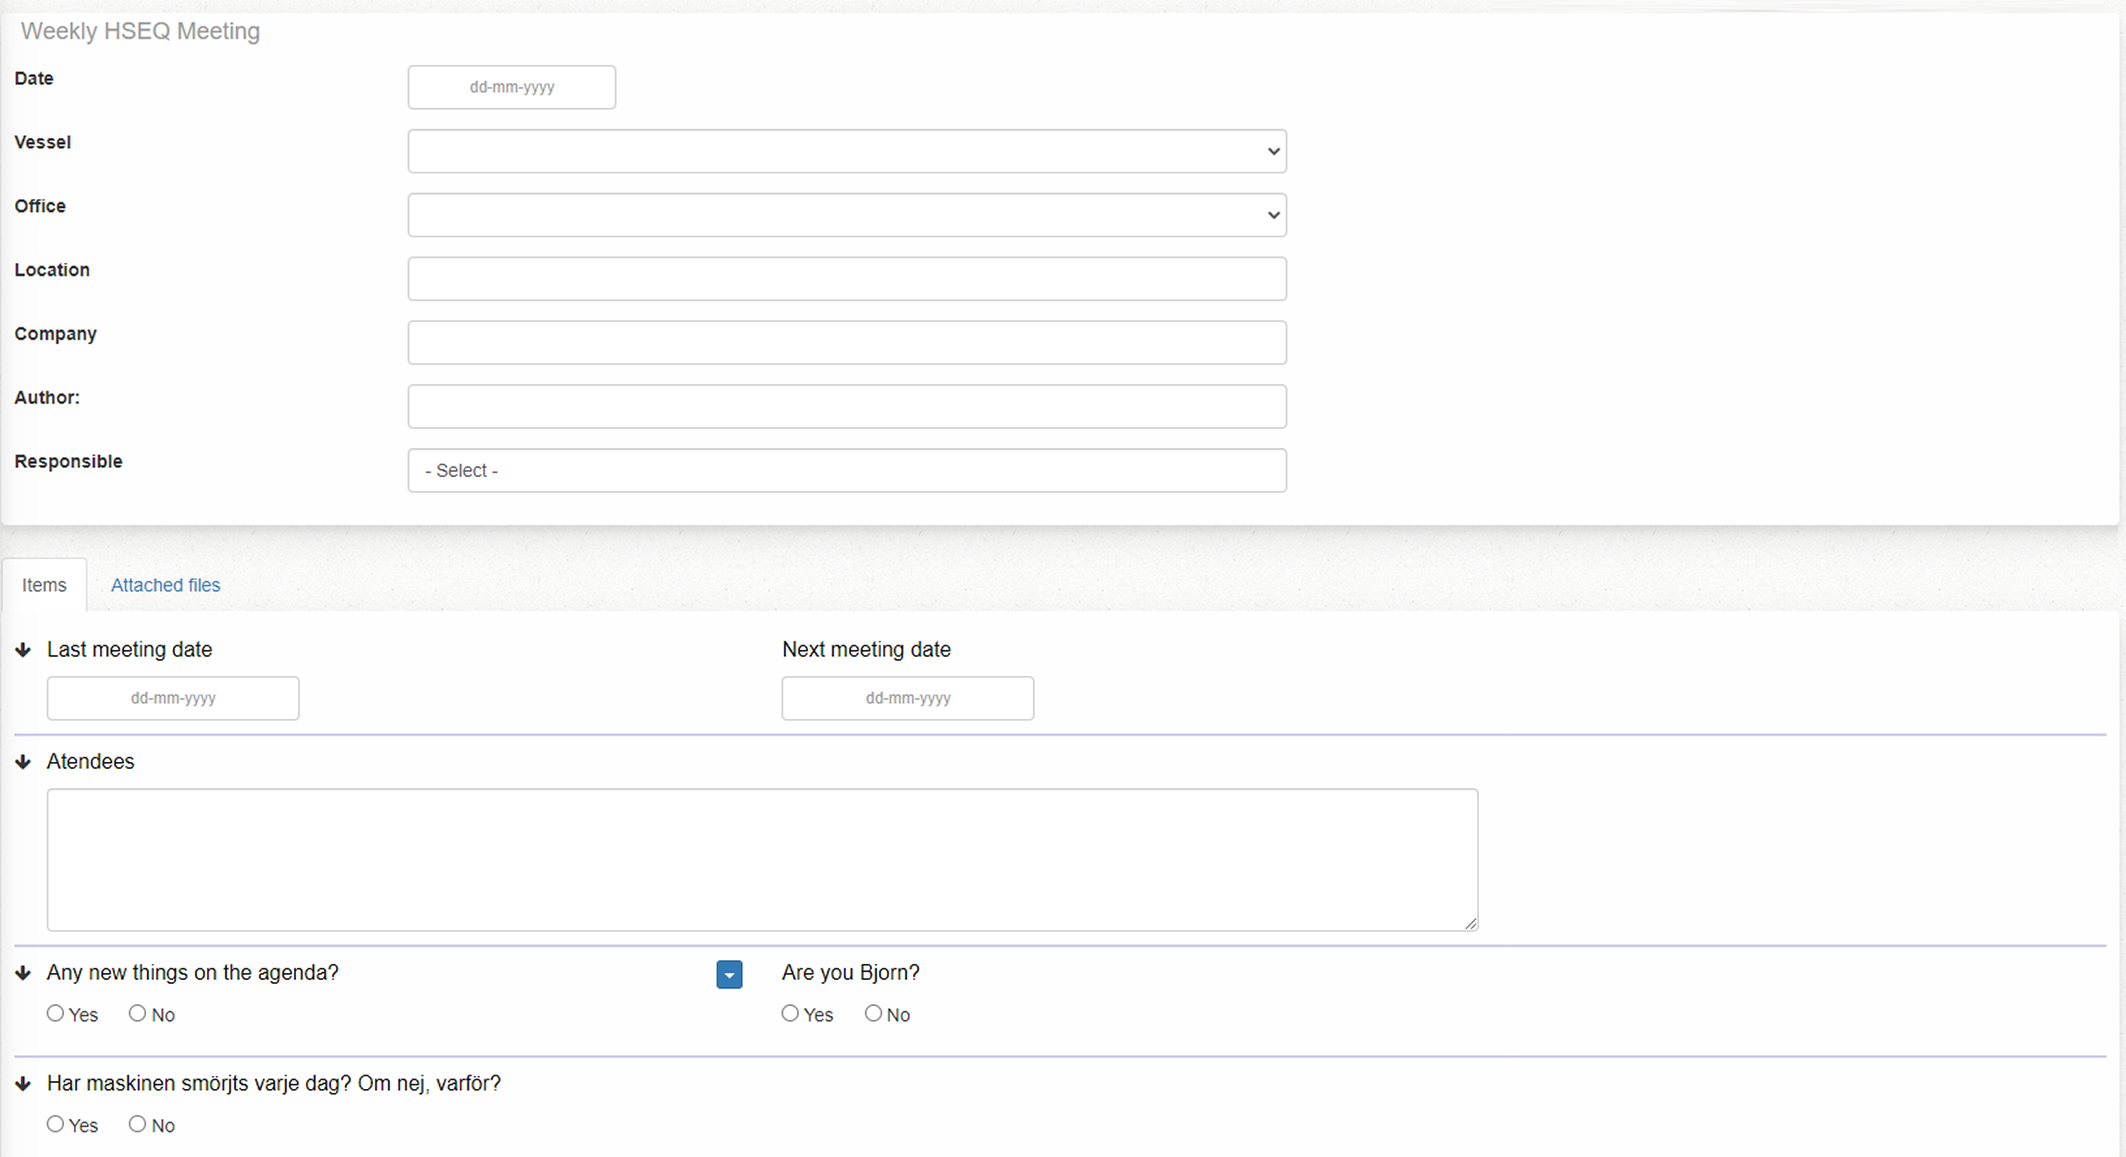Open the Office dropdown
The image size is (2126, 1157).
point(846,215)
